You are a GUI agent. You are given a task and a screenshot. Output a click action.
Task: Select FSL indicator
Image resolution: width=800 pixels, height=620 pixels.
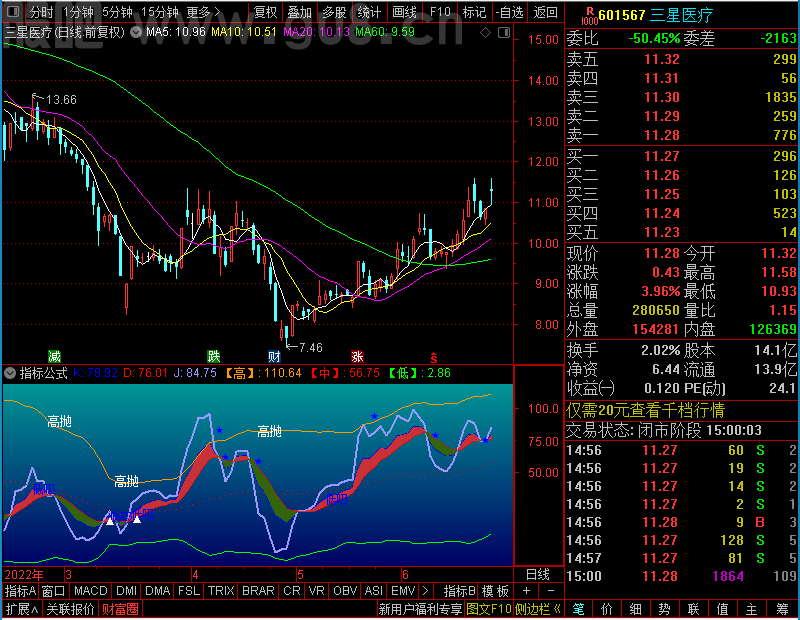[189, 591]
